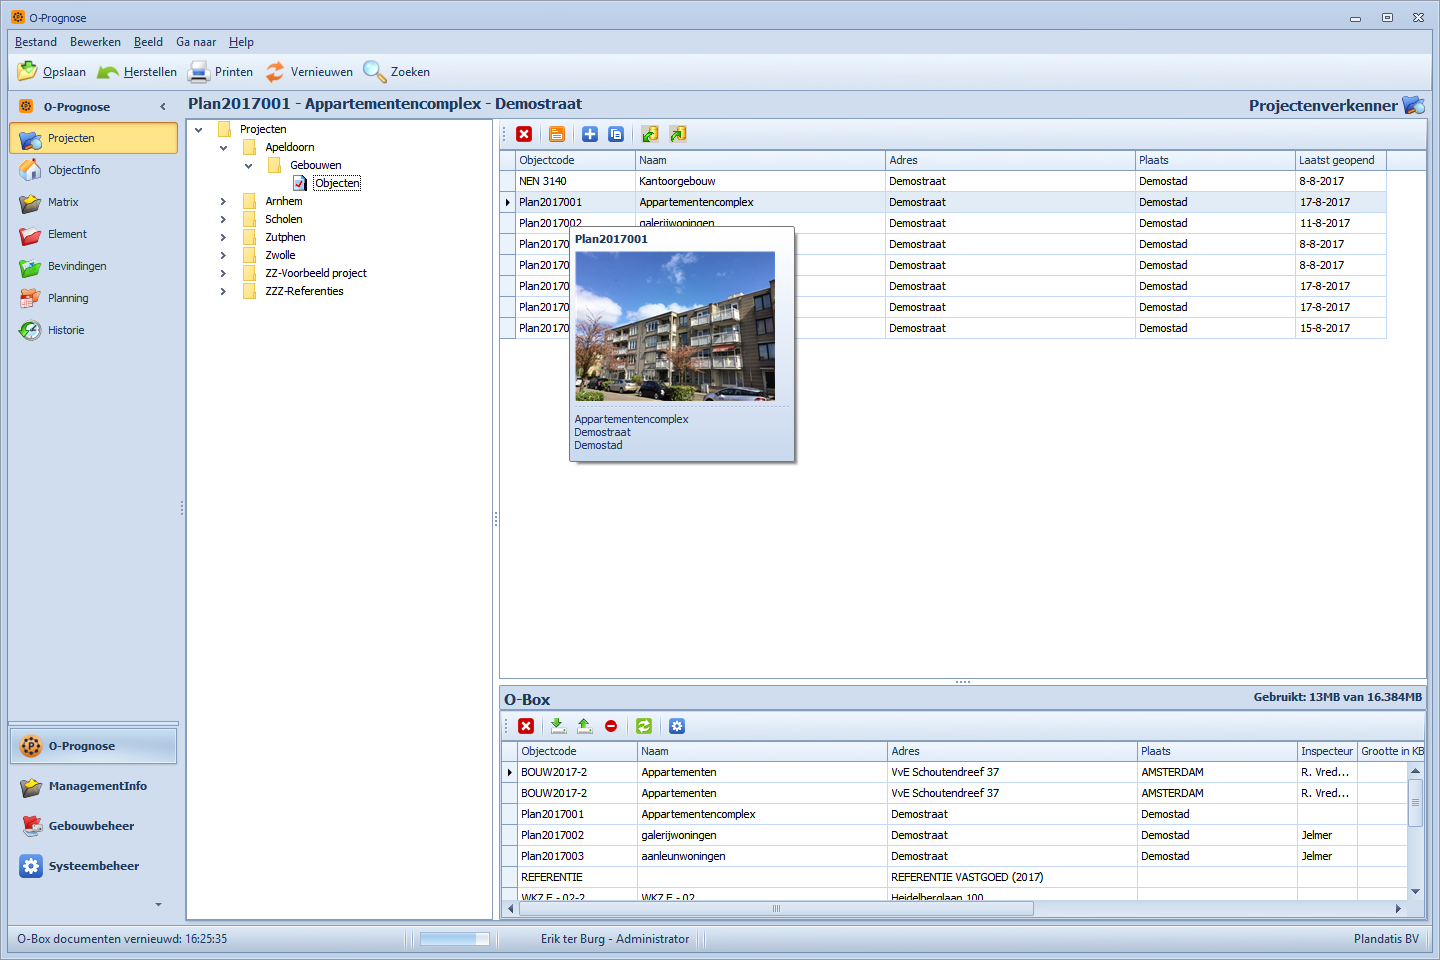Click the Projectenverkenner header icon
Viewport: 1440px width, 960px height.
[x=1413, y=105]
